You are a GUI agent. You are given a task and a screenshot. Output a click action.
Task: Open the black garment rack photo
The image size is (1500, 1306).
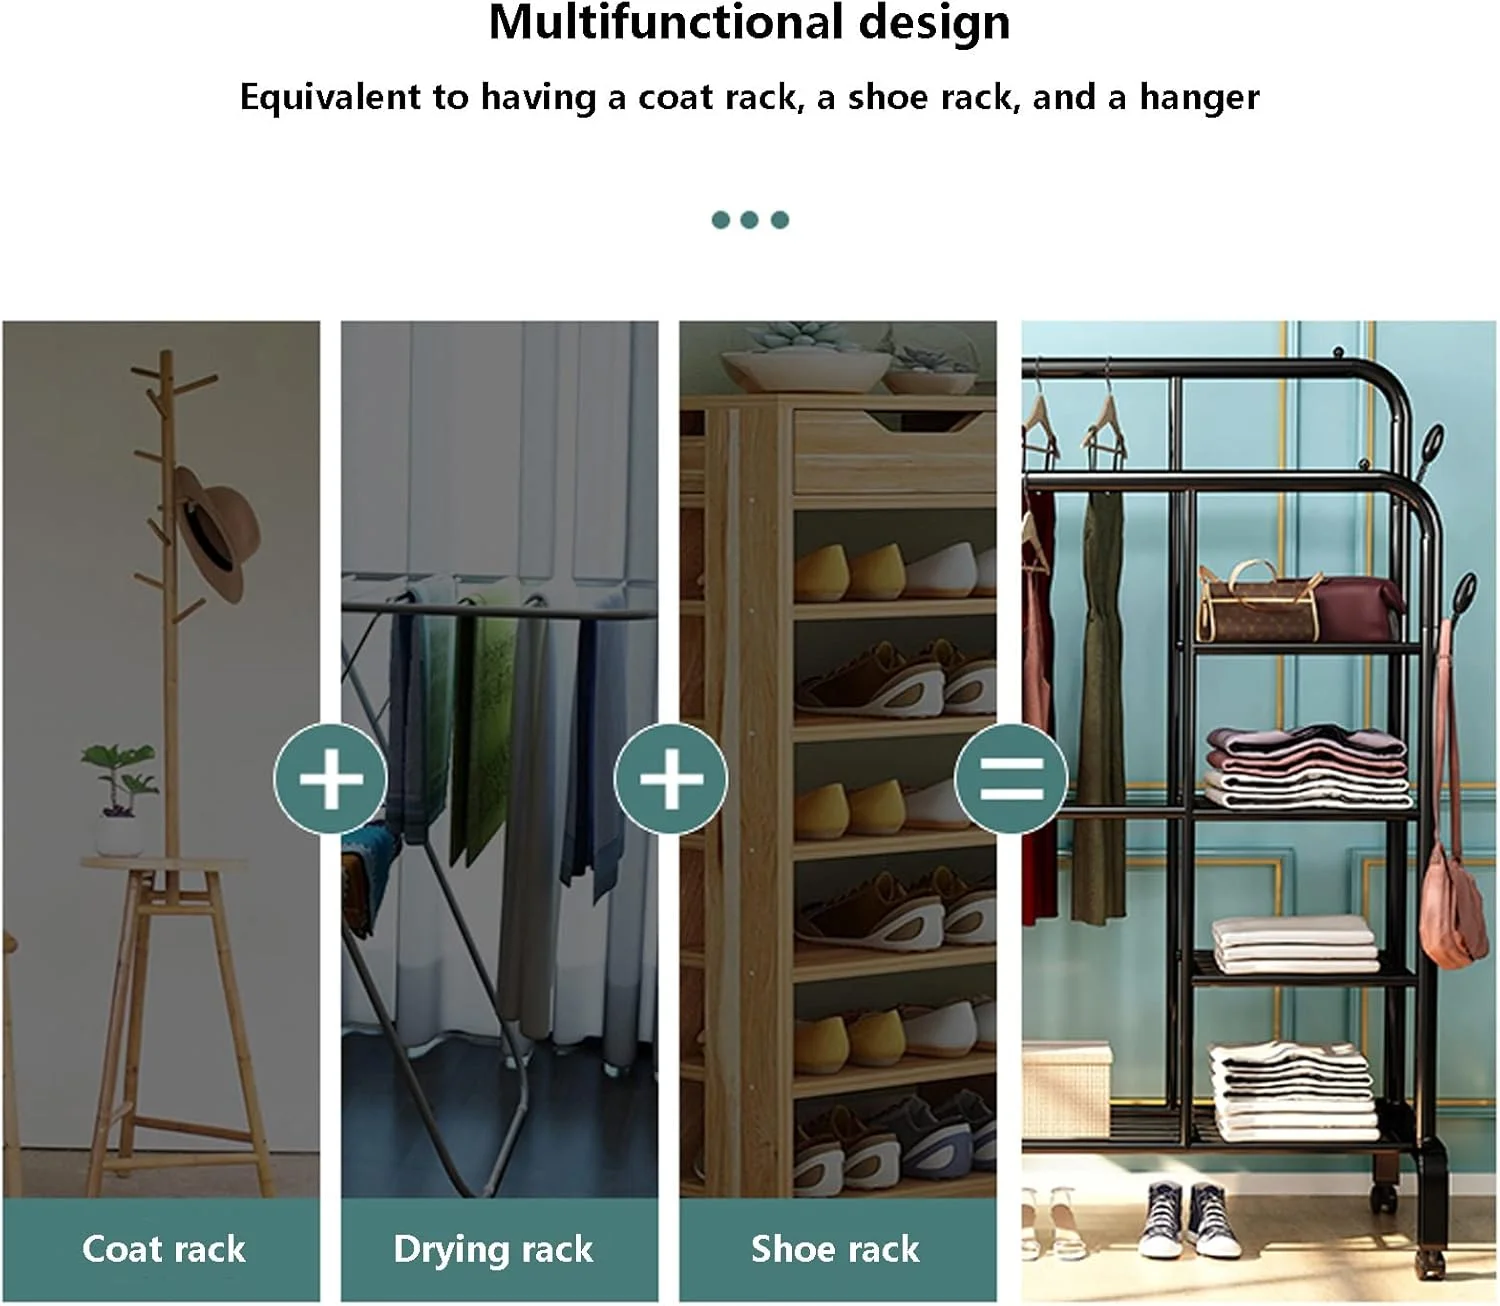coord(1259,811)
